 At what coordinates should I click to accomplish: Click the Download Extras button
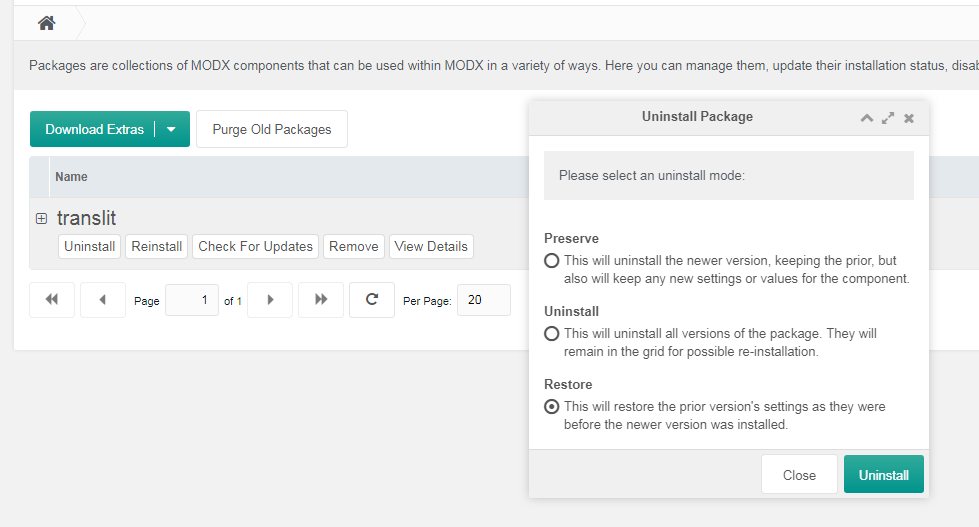[x=94, y=129]
